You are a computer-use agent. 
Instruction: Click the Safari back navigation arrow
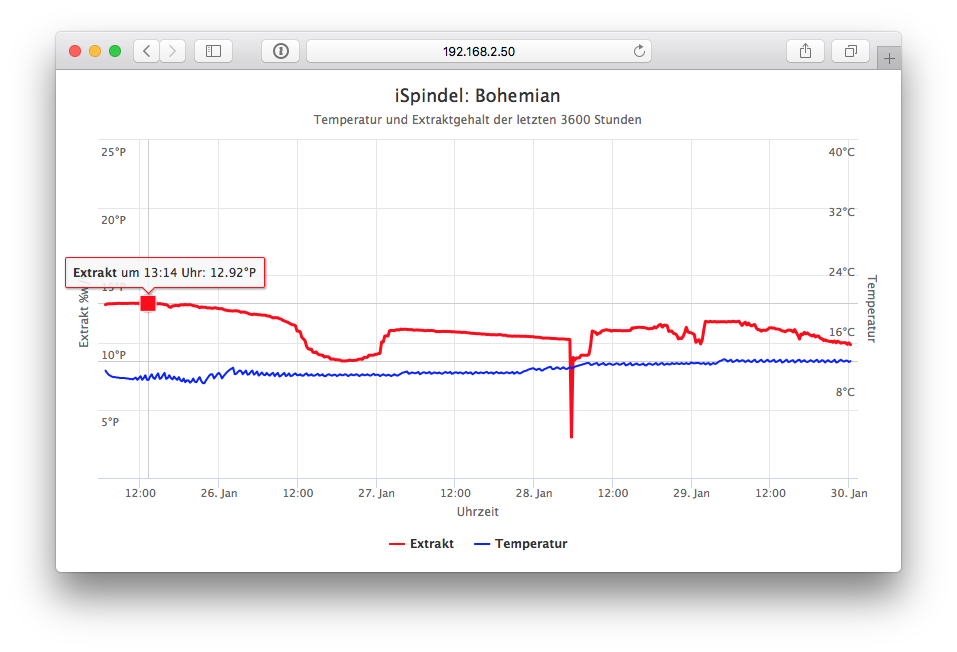click(x=147, y=51)
